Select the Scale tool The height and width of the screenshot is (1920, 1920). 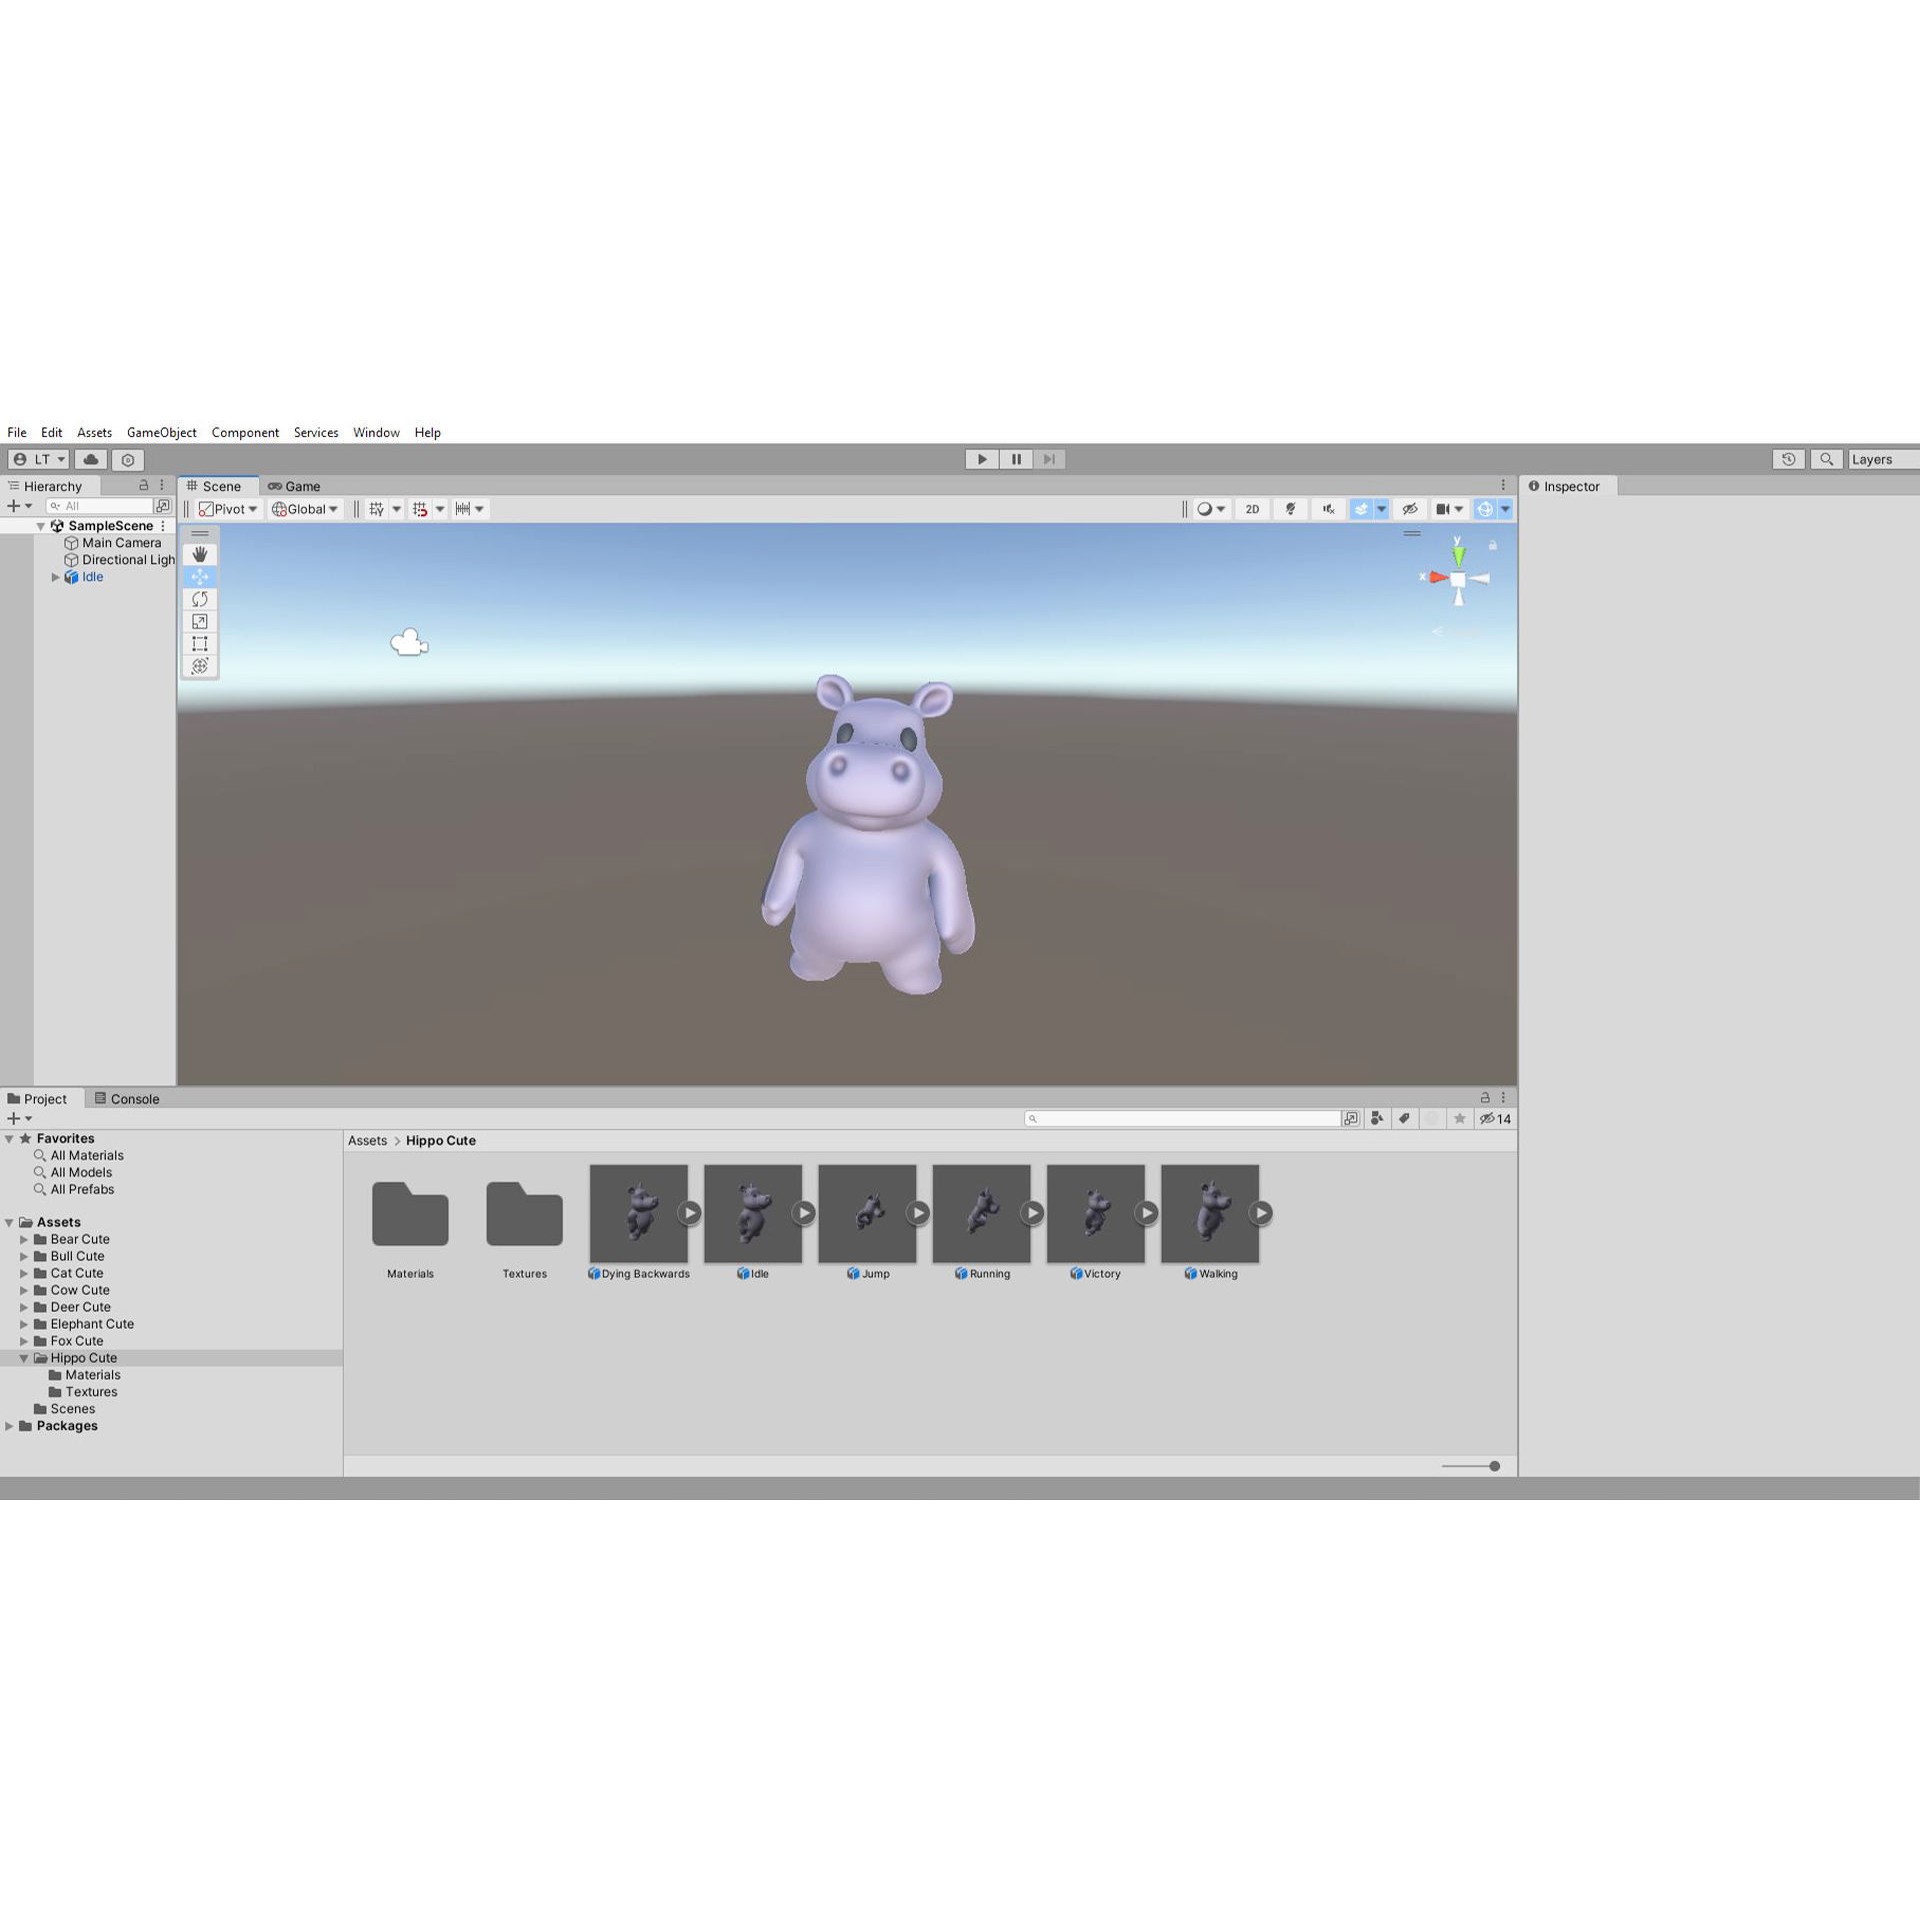(200, 621)
